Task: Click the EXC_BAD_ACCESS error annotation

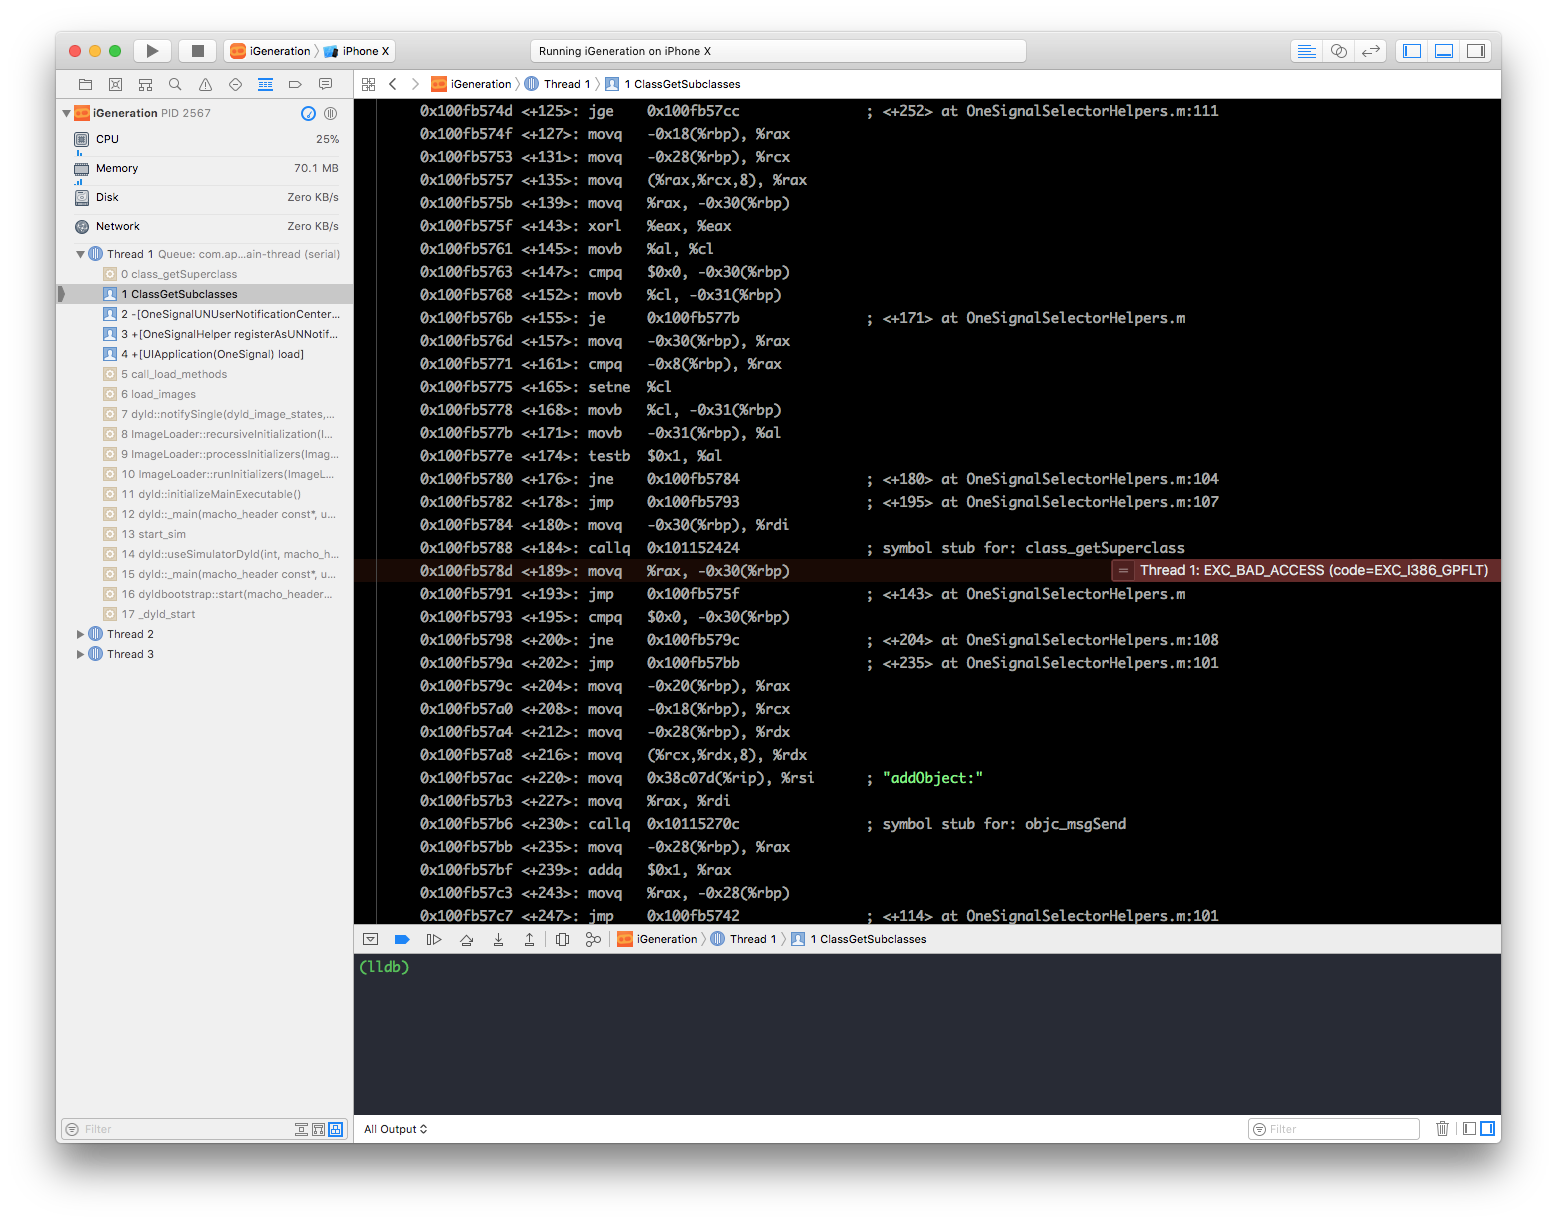Action: point(1305,570)
